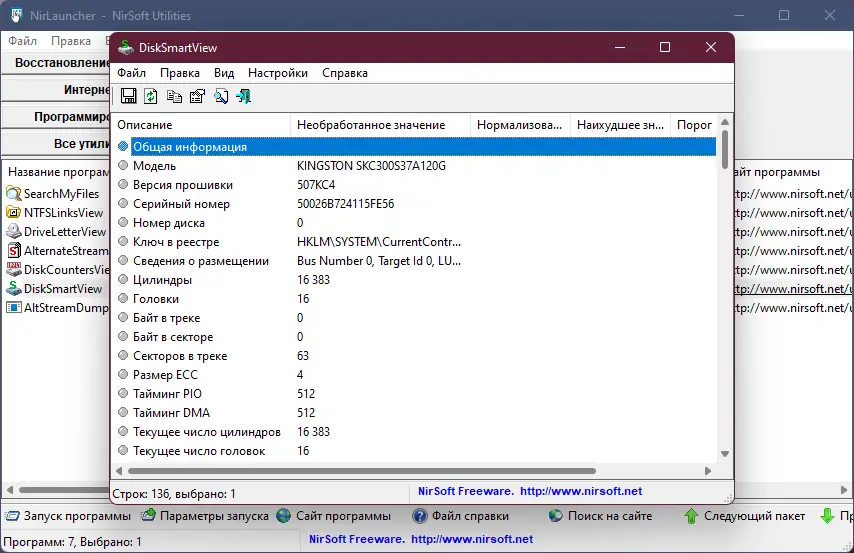854x553 pixels.
Task: Select the Текущее число цилиндров row
Action: (415, 432)
